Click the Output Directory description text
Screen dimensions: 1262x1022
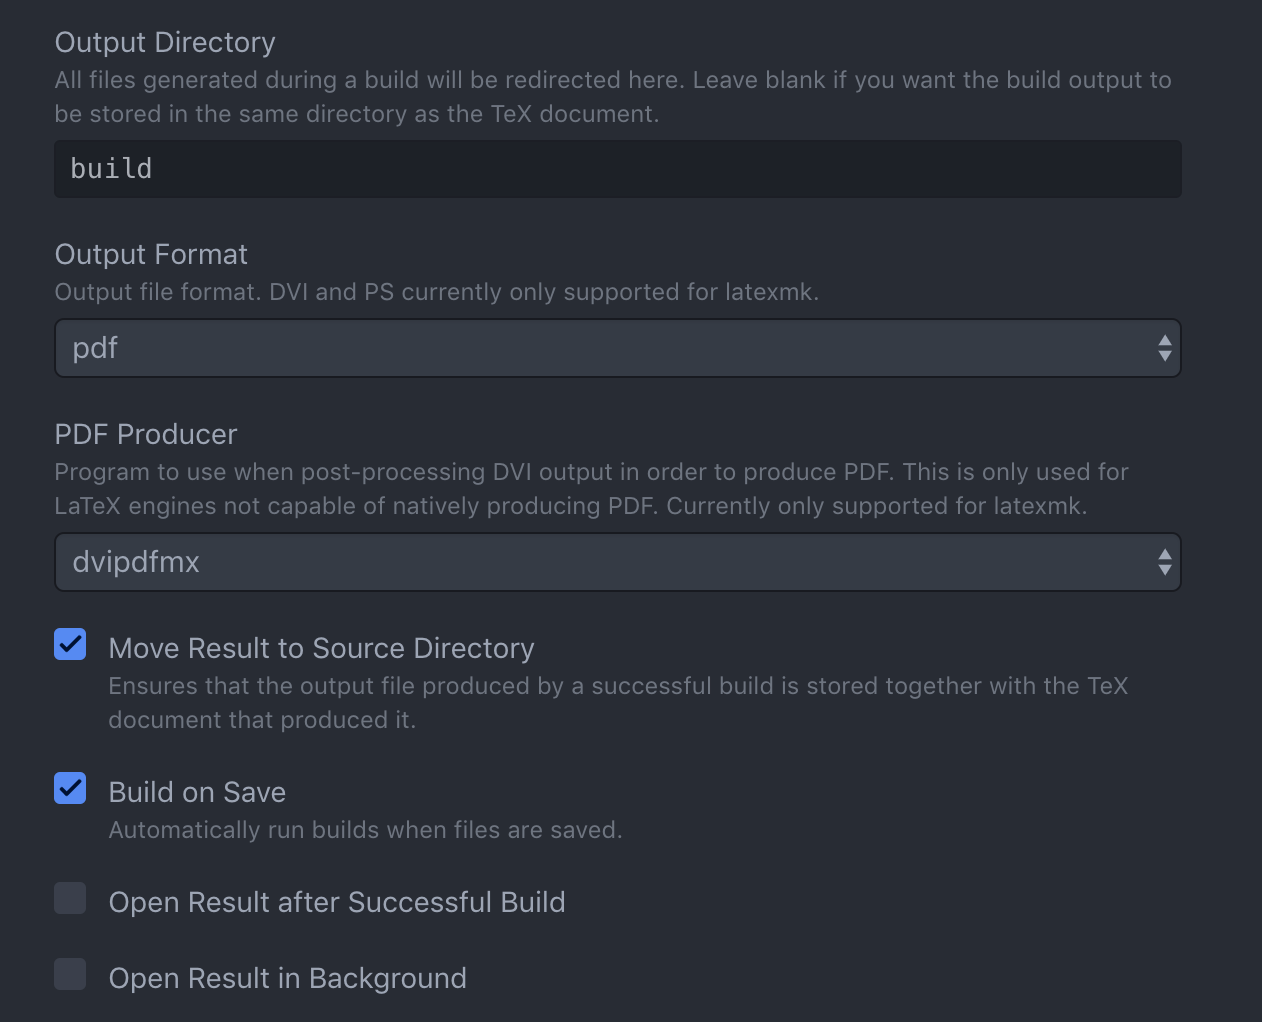[613, 97]
